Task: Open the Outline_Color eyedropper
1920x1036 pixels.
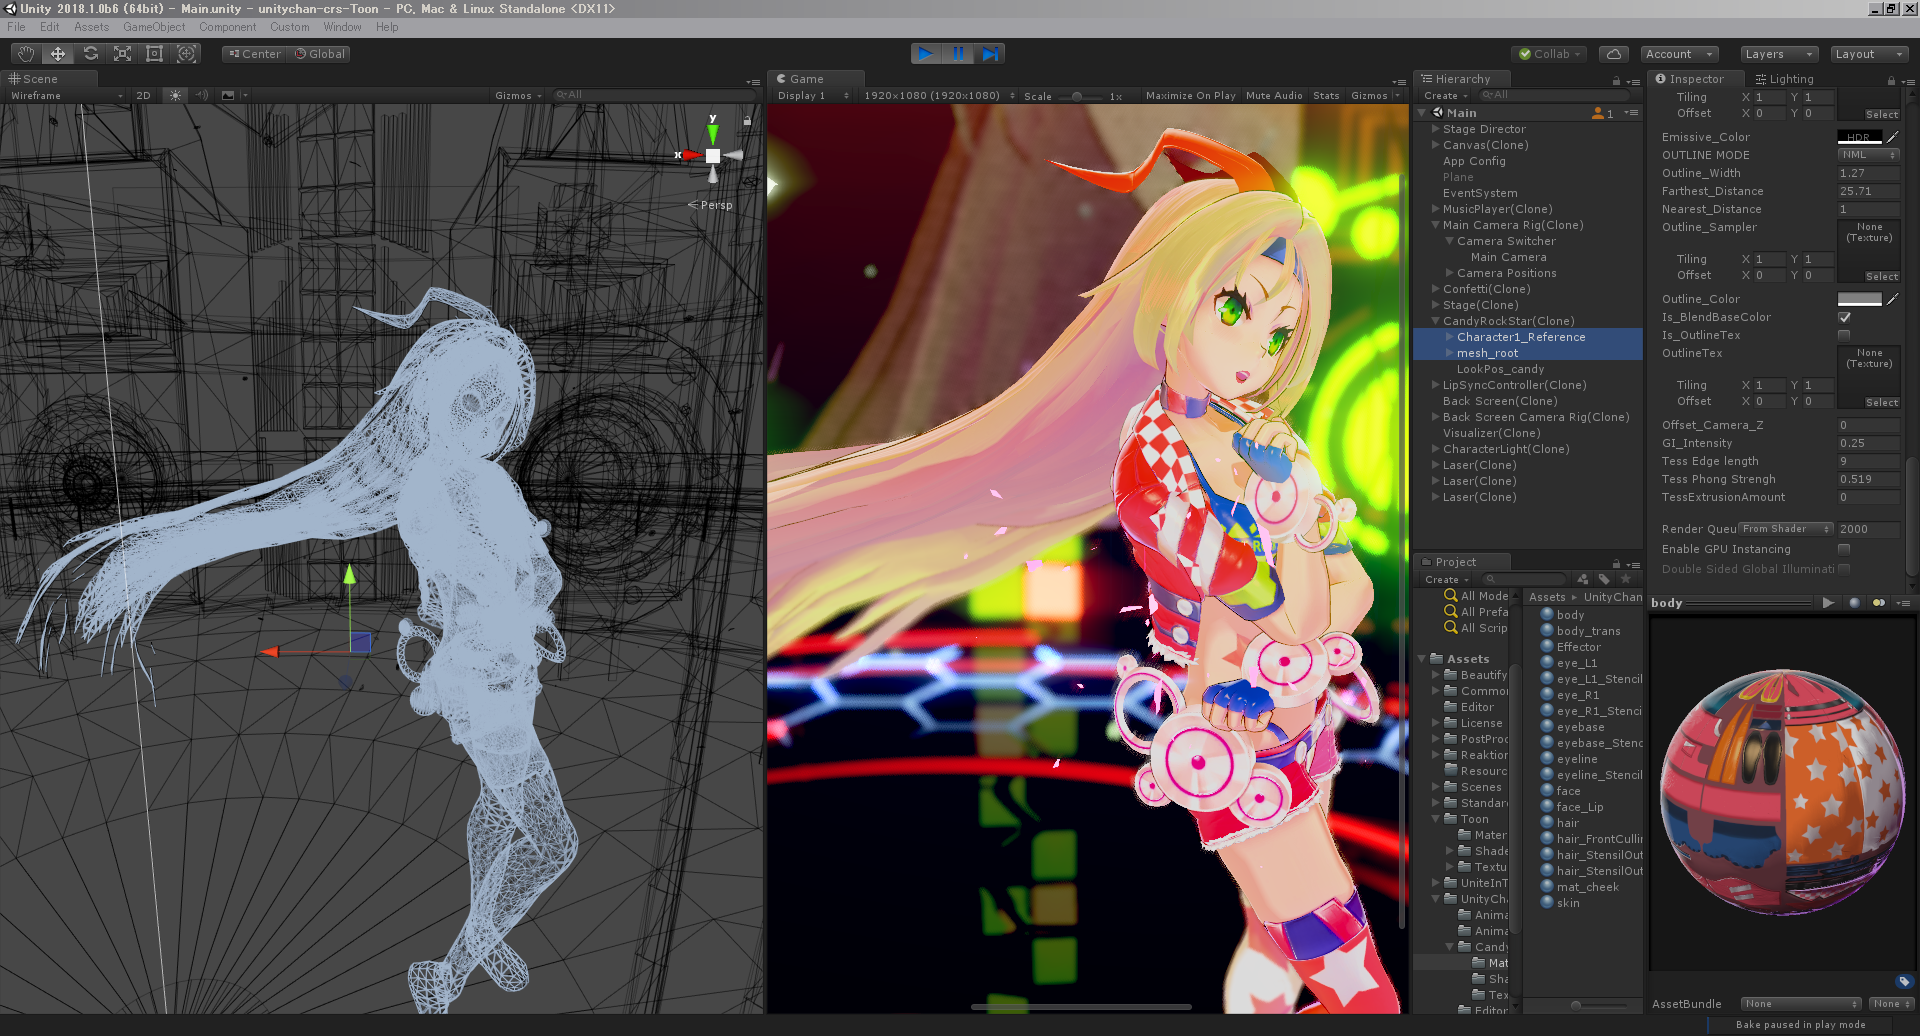Action: click(x=1893, y=299)
